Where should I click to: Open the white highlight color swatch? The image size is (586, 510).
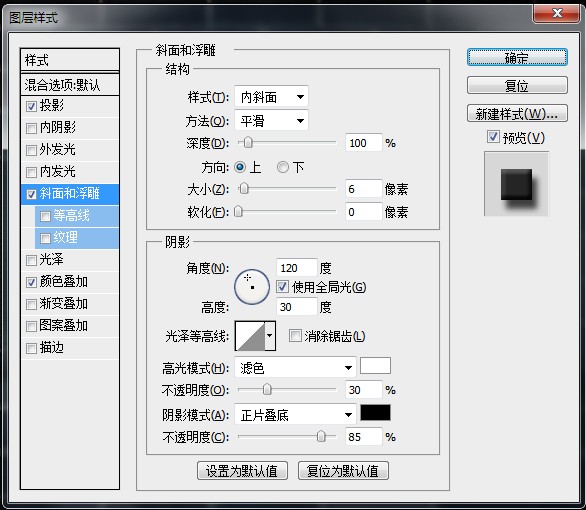375,366
